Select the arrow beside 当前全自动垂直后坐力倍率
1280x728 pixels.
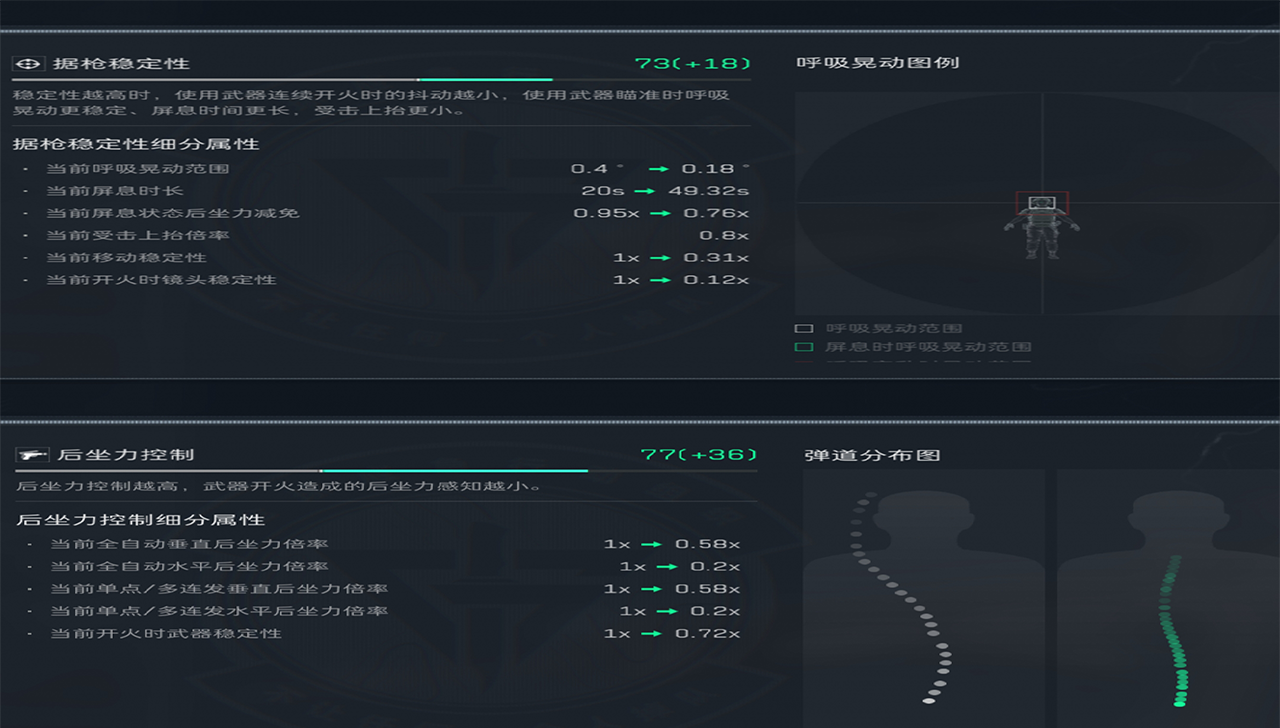click(650, 544)
